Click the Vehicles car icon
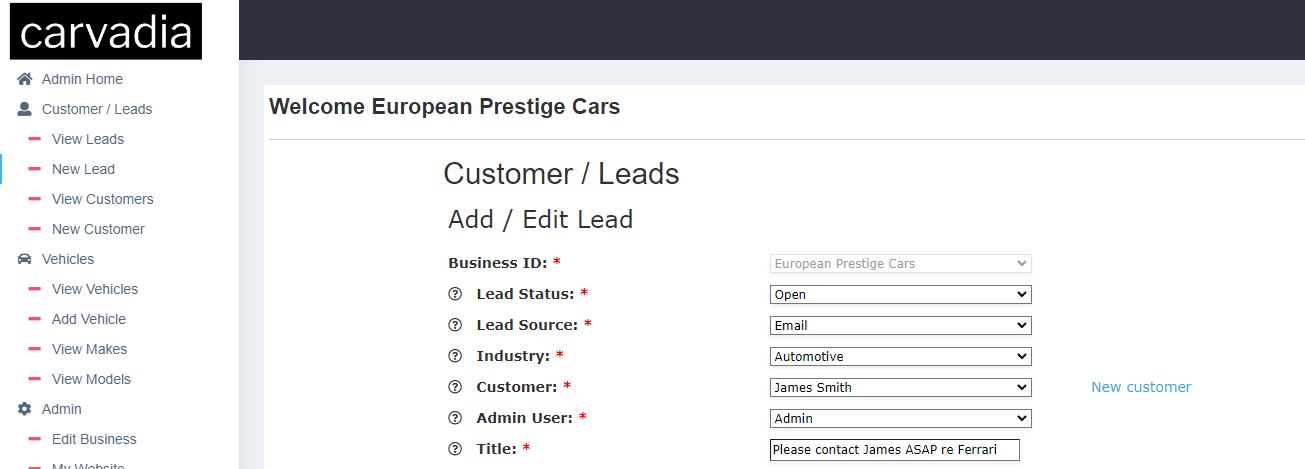This screenshot has width=1305, height=469. click(x=25, y=259)
